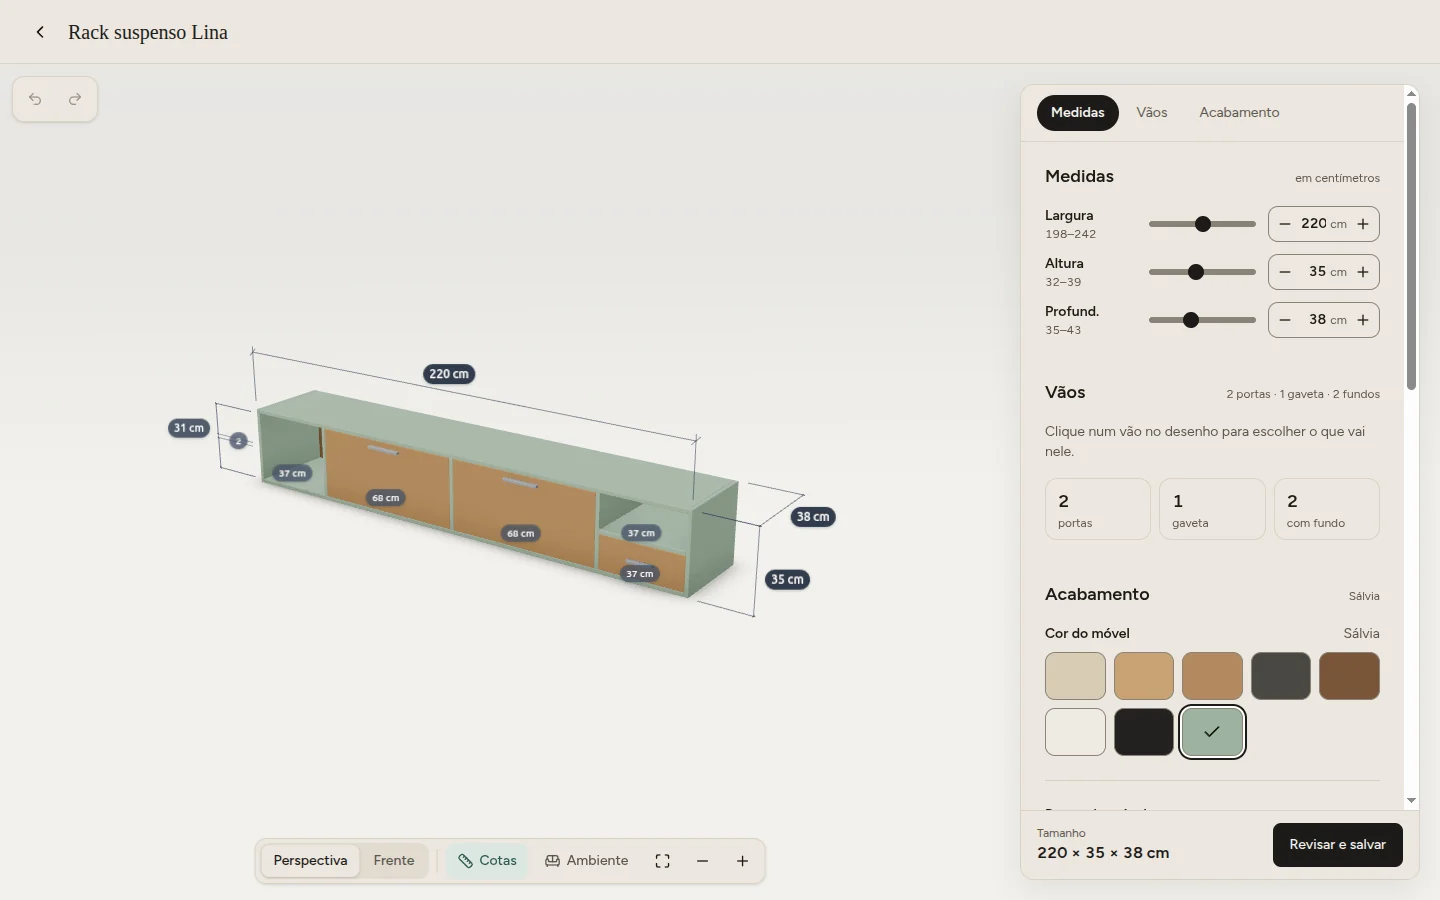This screenshot has width=1440, height=900.
Task: Click the 220 cm dimension label on the model
Action: point(449,374)
